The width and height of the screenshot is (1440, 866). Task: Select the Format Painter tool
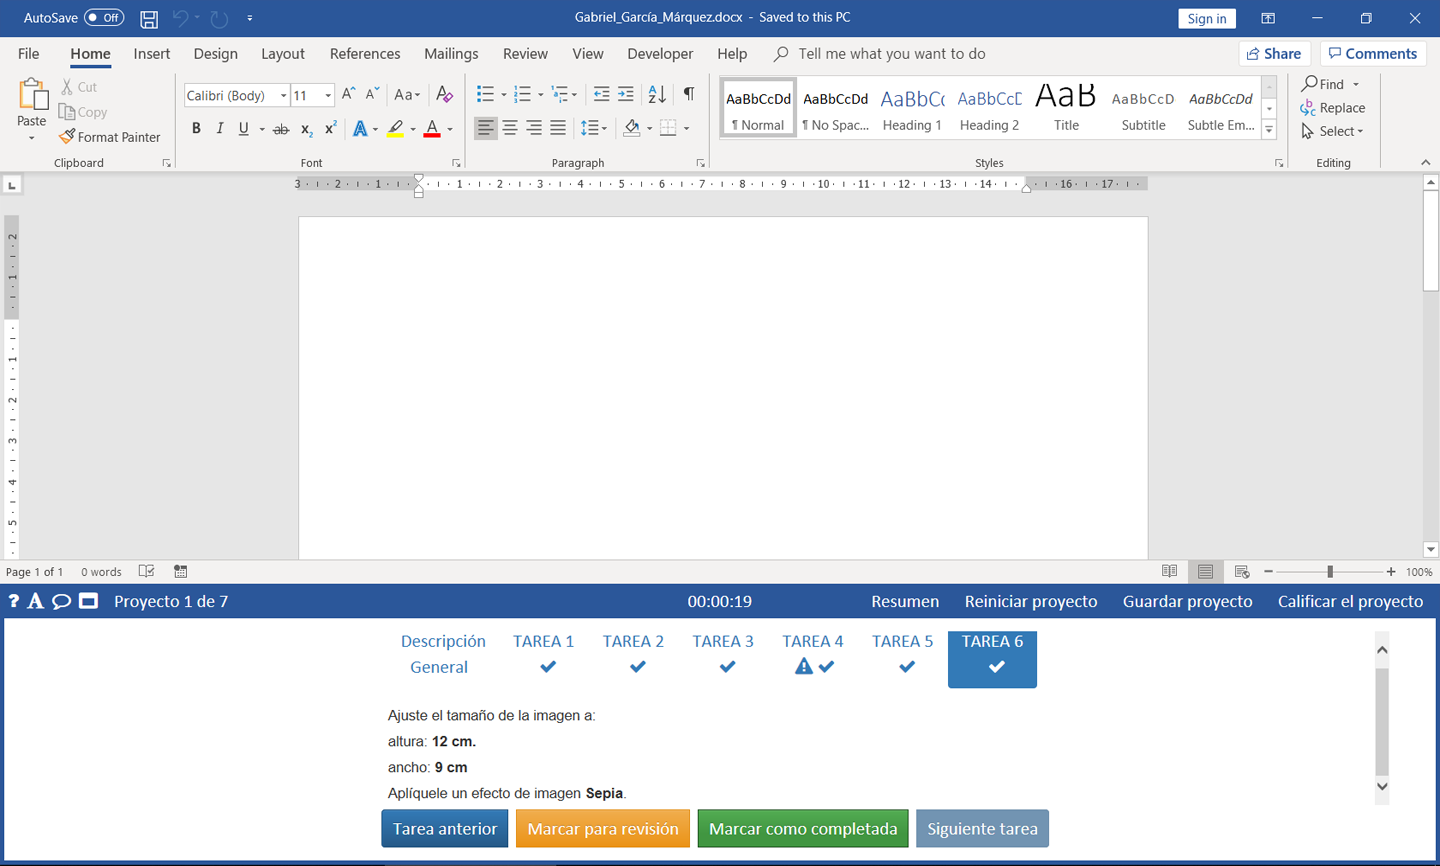tap(110, 137)
